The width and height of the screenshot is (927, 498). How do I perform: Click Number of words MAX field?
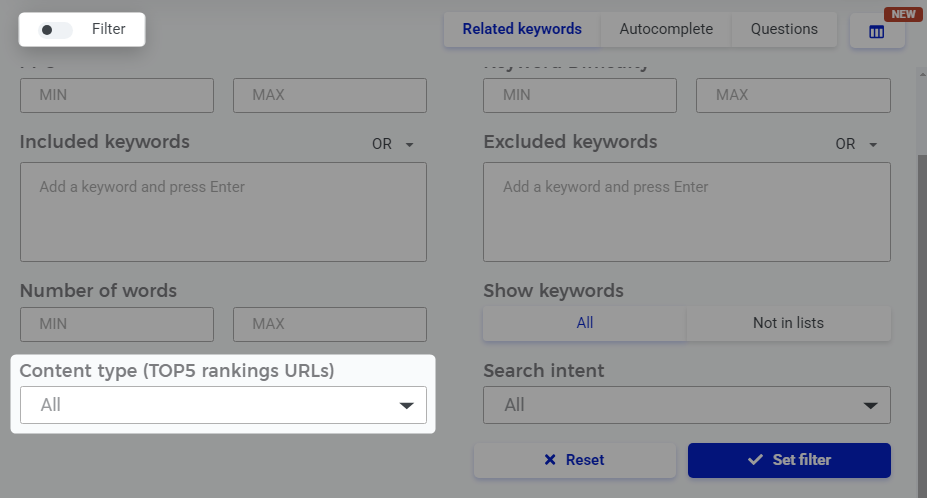coord(330,324)
